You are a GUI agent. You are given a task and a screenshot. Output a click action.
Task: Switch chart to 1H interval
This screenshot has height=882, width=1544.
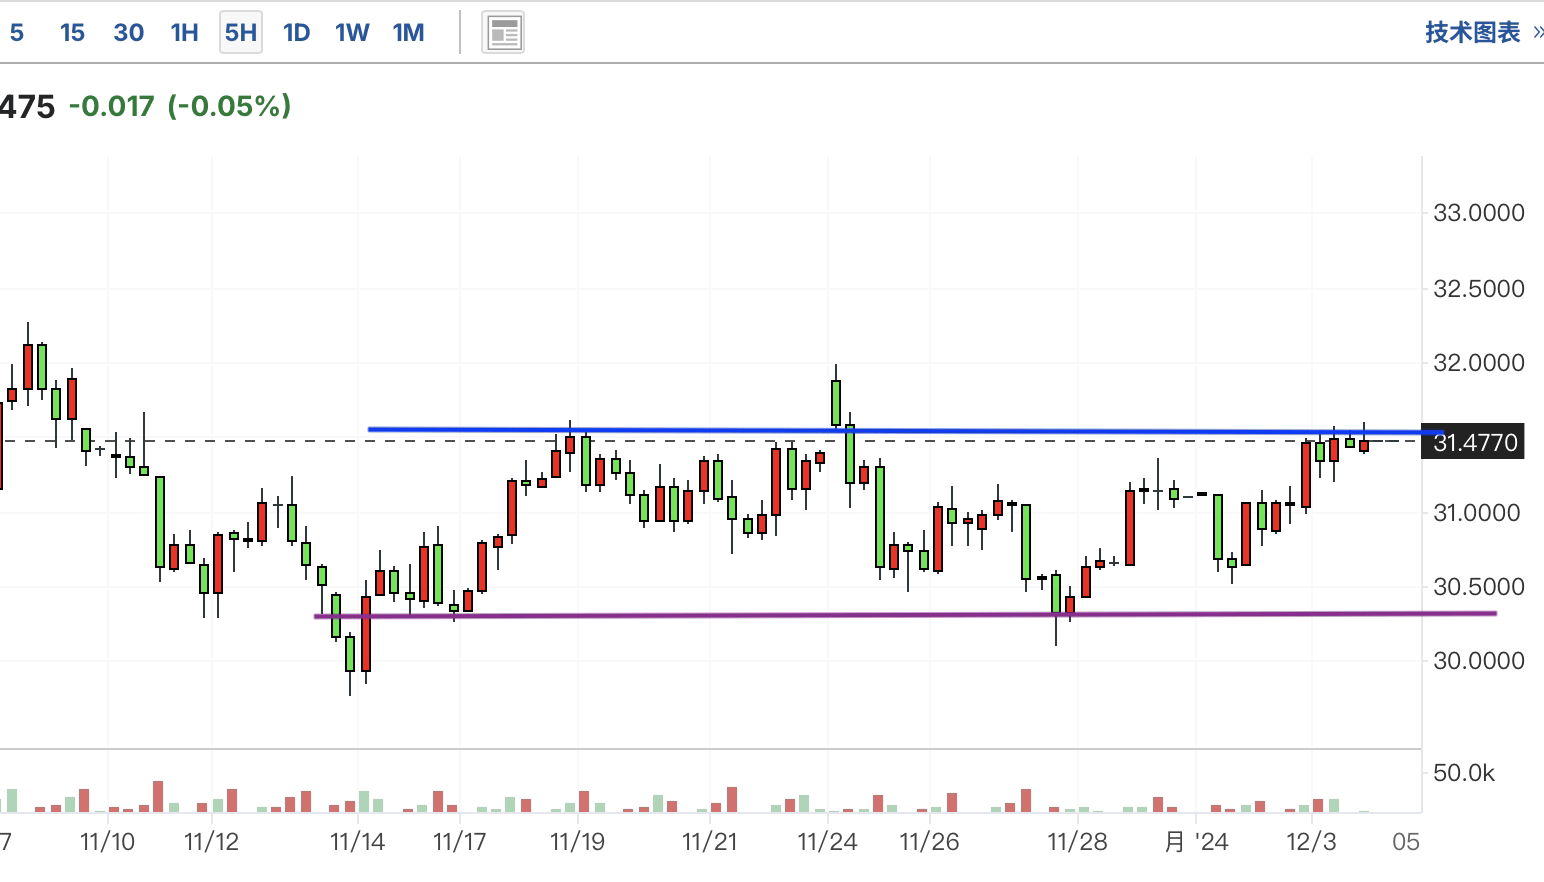click(x=184, y=33)
